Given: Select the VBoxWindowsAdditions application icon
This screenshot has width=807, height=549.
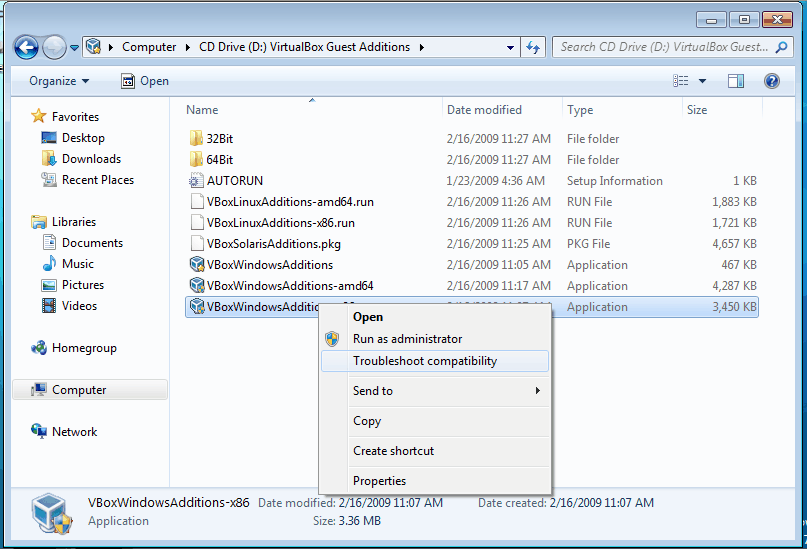Looking at the screenshot, I should [197, 264].
